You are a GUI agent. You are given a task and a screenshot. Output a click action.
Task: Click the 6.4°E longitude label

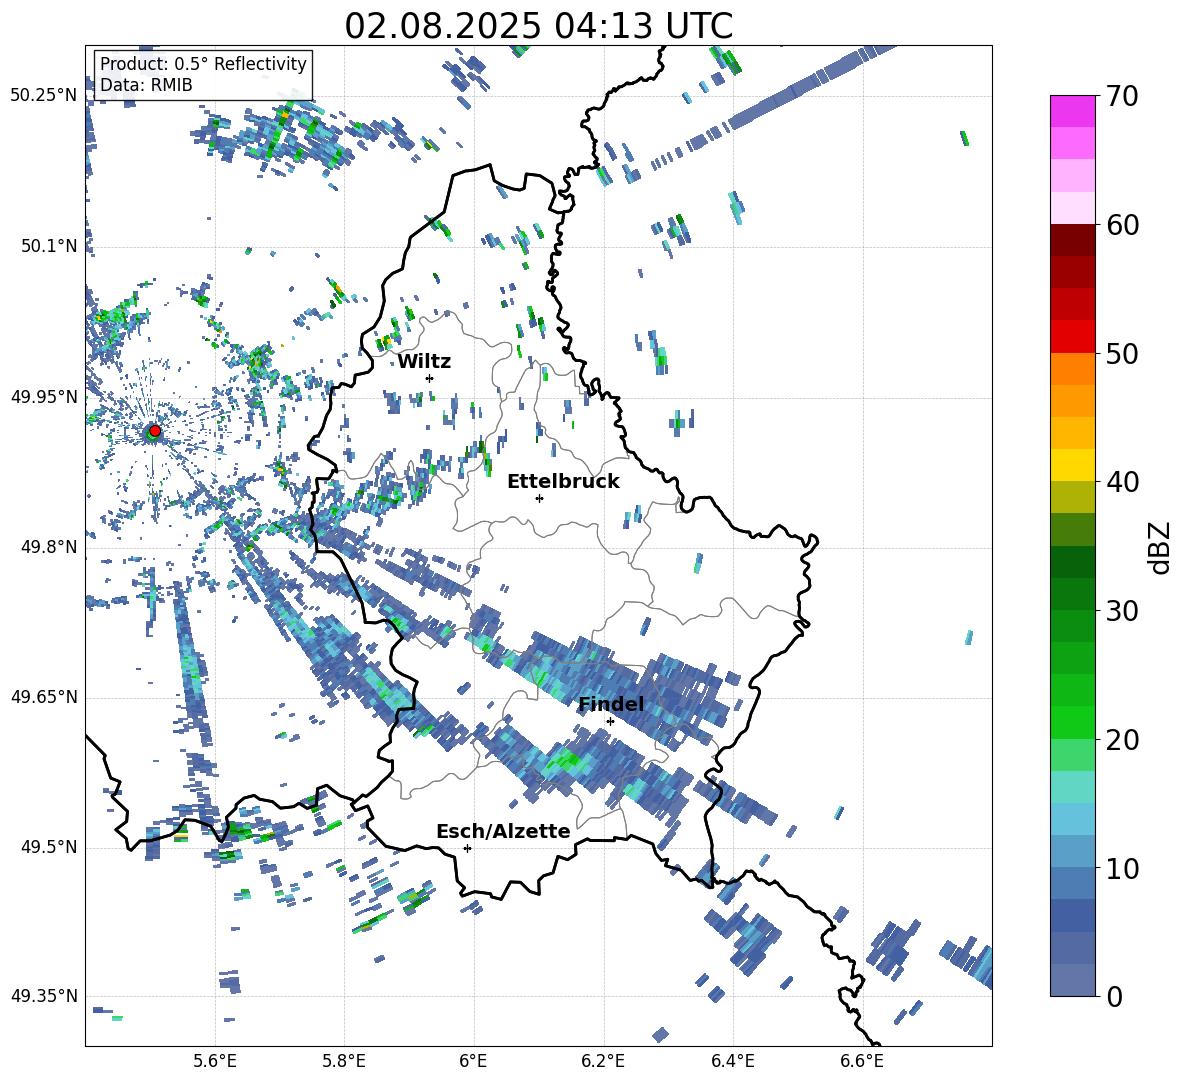click(x=732, y=1061)
